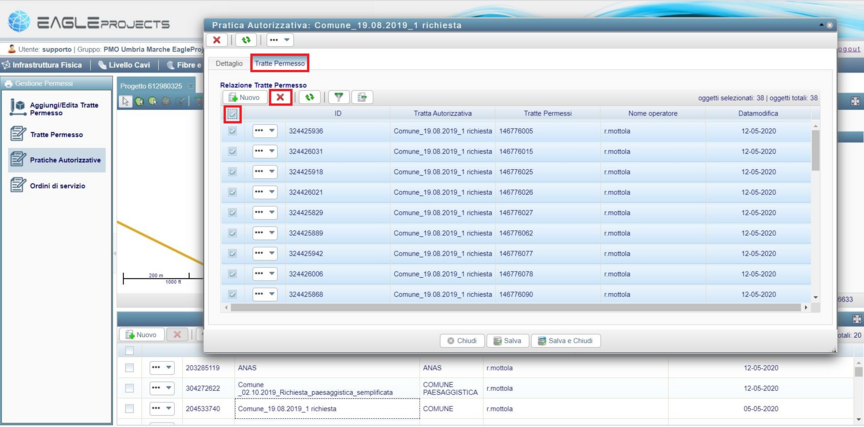Toggle the select-all checkbox in table header
This screenshot has height=427, width=864.
click(x=232, y=114)
